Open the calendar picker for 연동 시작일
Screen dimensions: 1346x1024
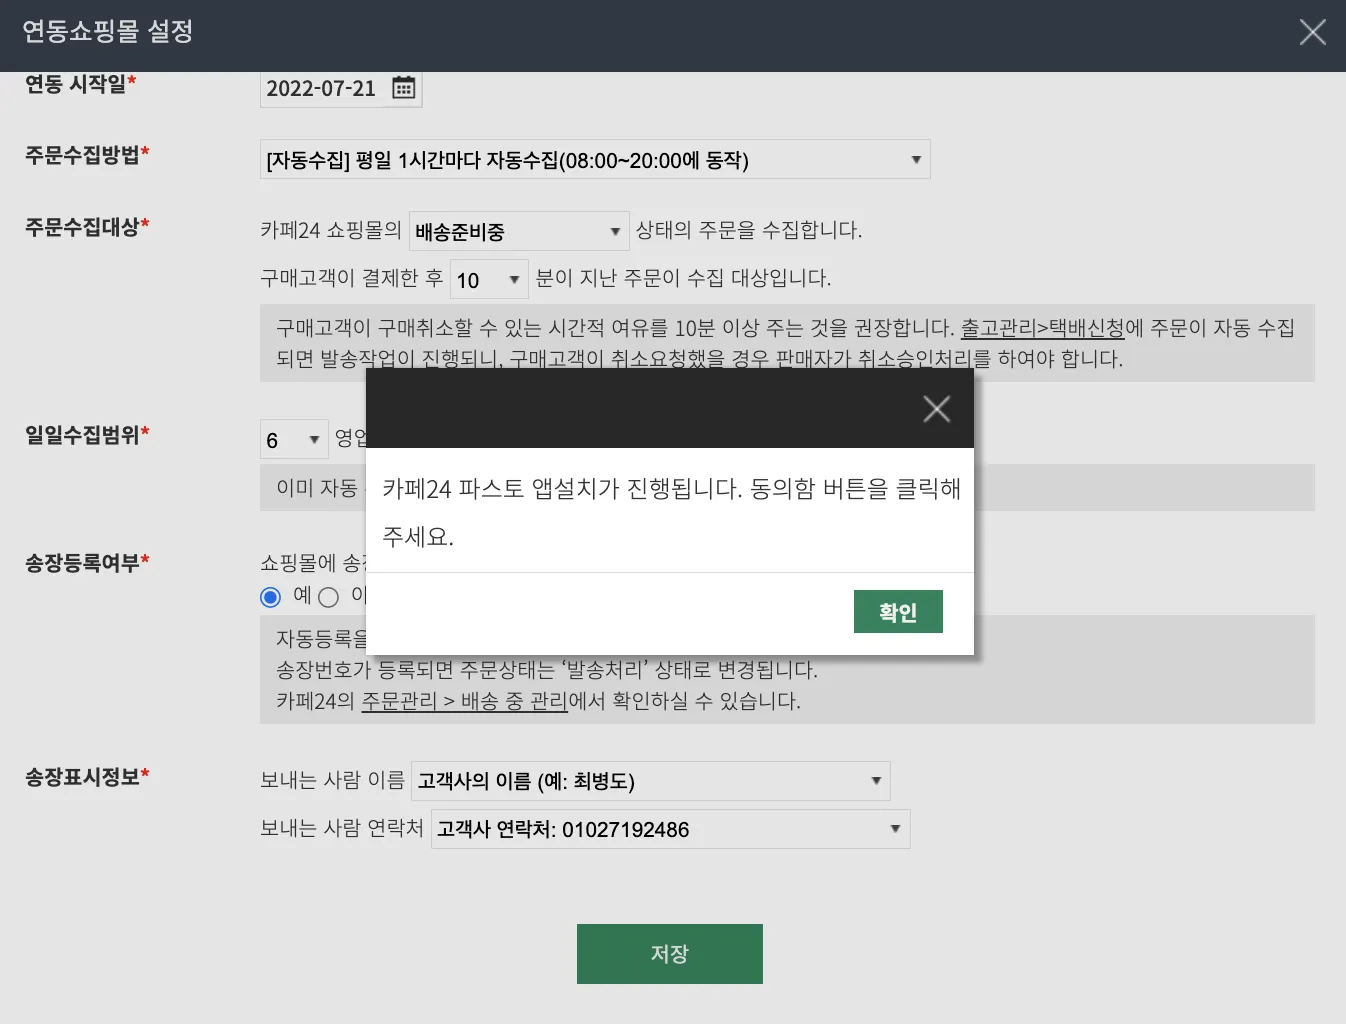(x=404, y=88)
